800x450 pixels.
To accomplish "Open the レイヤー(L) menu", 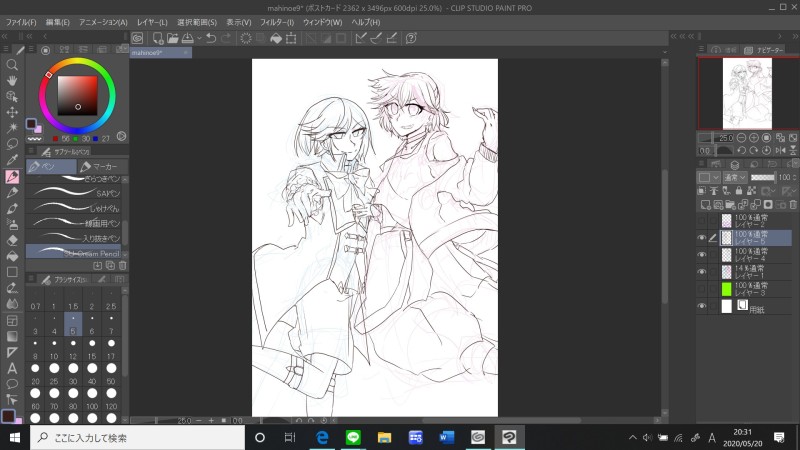I will click(x=152, y=21).
